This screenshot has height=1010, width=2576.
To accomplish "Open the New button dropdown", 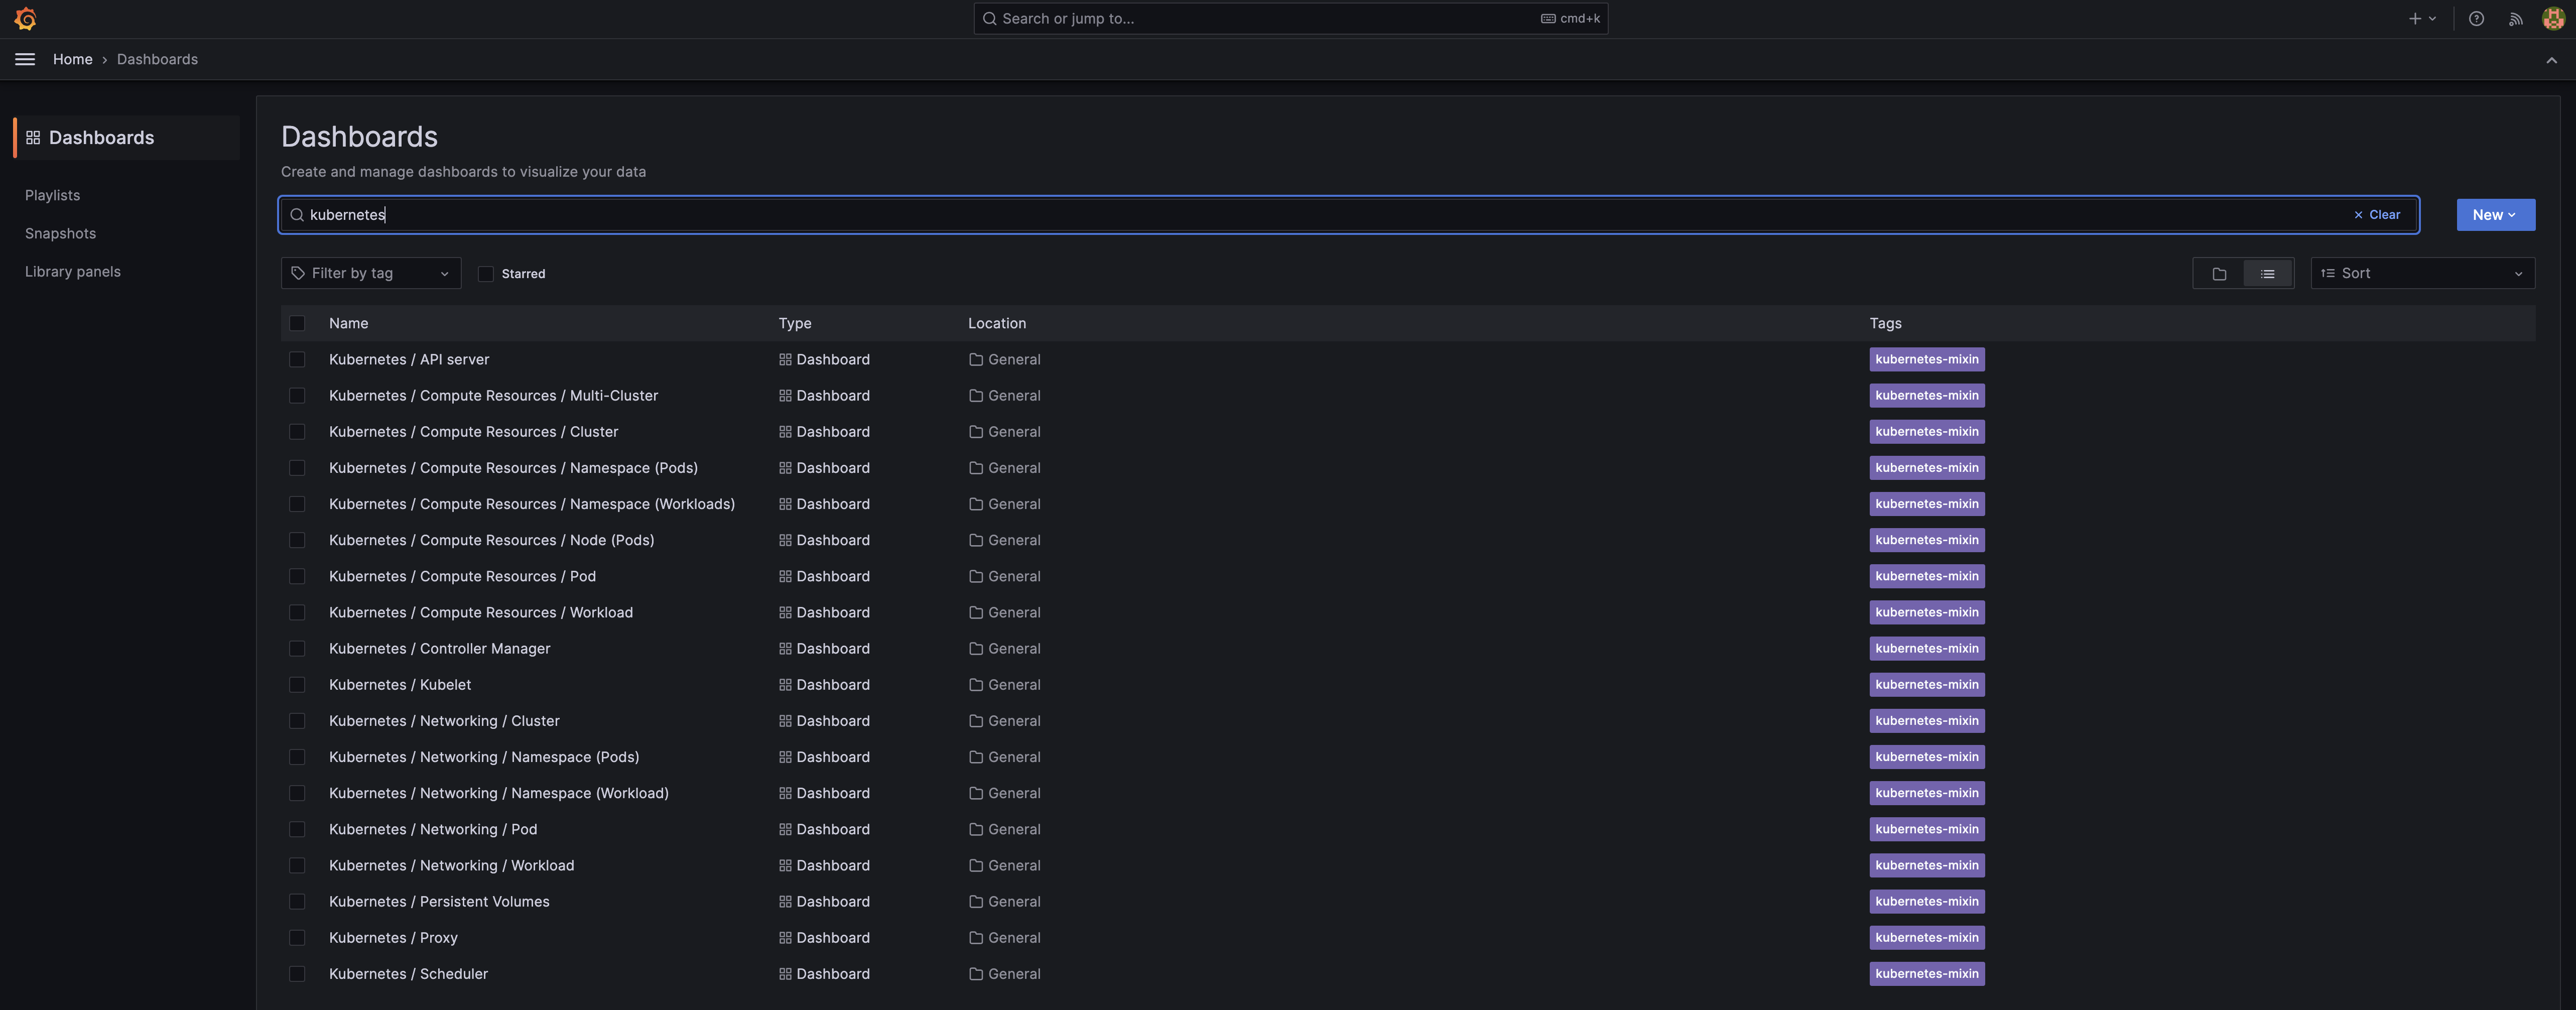I will coord(2495,215).
